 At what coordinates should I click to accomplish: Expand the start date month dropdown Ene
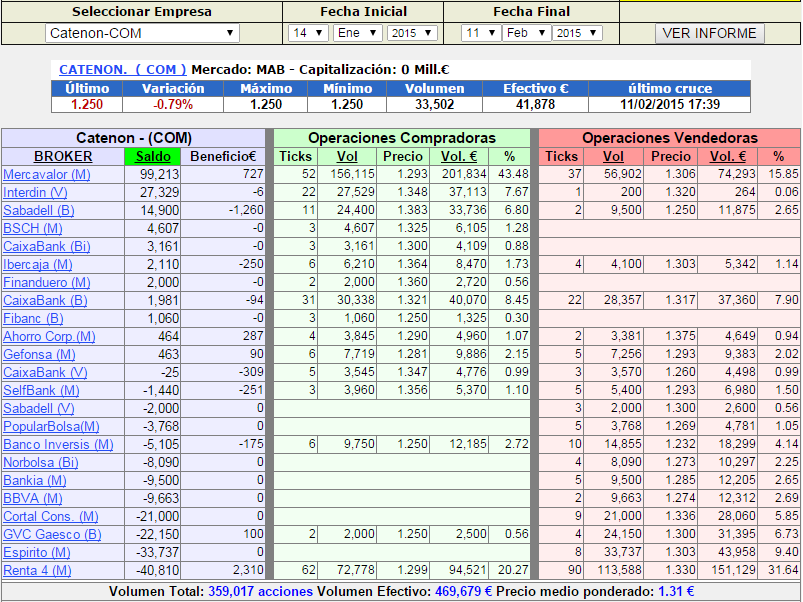[358, 33]
